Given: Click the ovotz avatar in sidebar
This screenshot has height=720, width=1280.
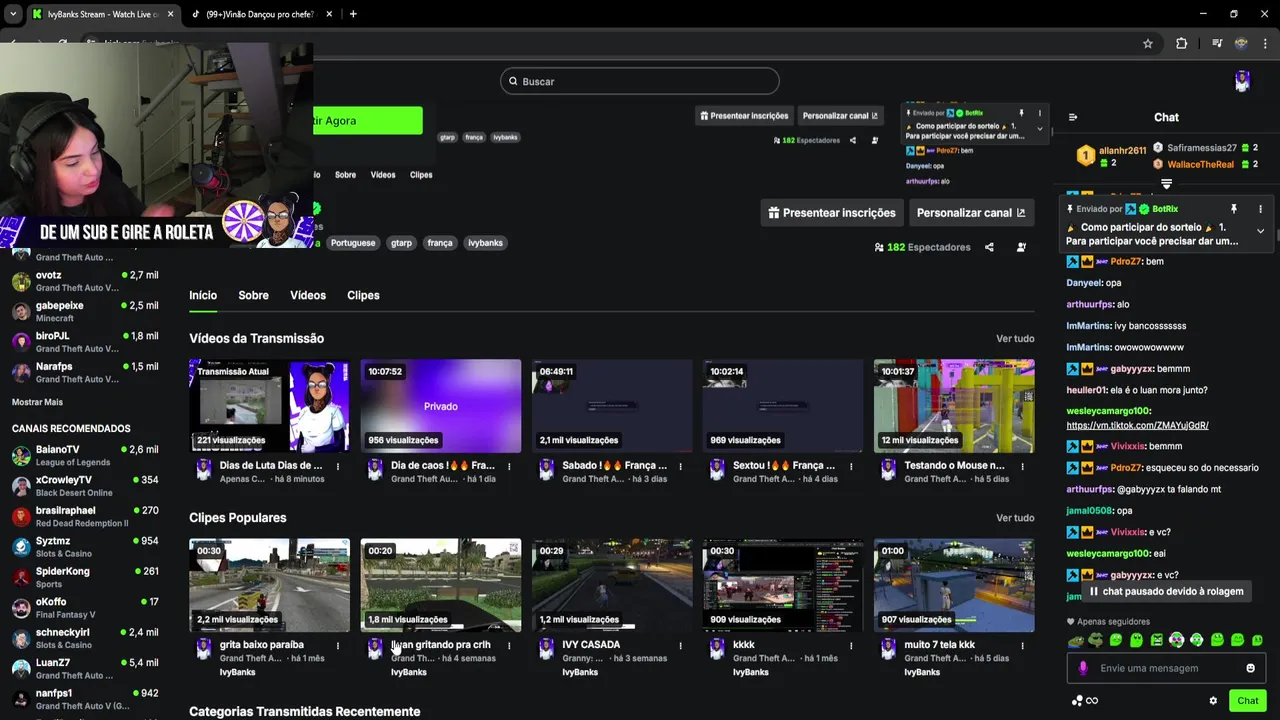Looking at the screenshot, I should [x=21, y=281].
